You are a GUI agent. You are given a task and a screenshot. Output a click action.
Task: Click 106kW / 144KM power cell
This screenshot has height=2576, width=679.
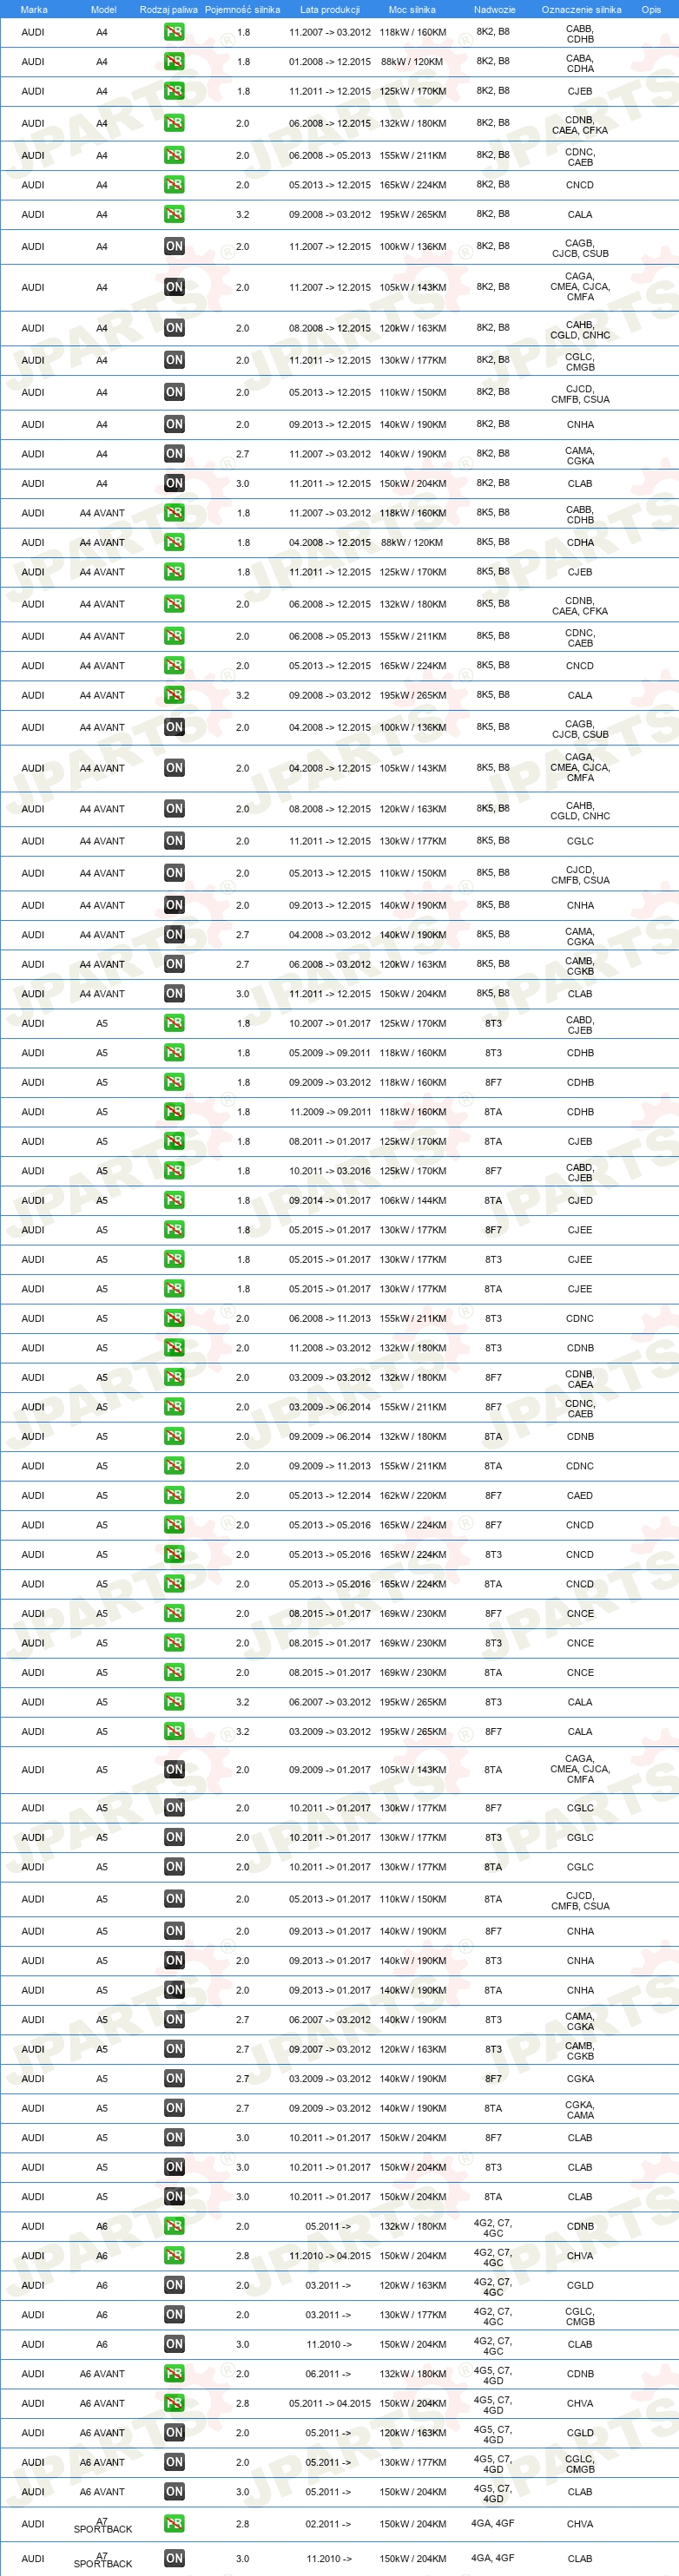413,1201
